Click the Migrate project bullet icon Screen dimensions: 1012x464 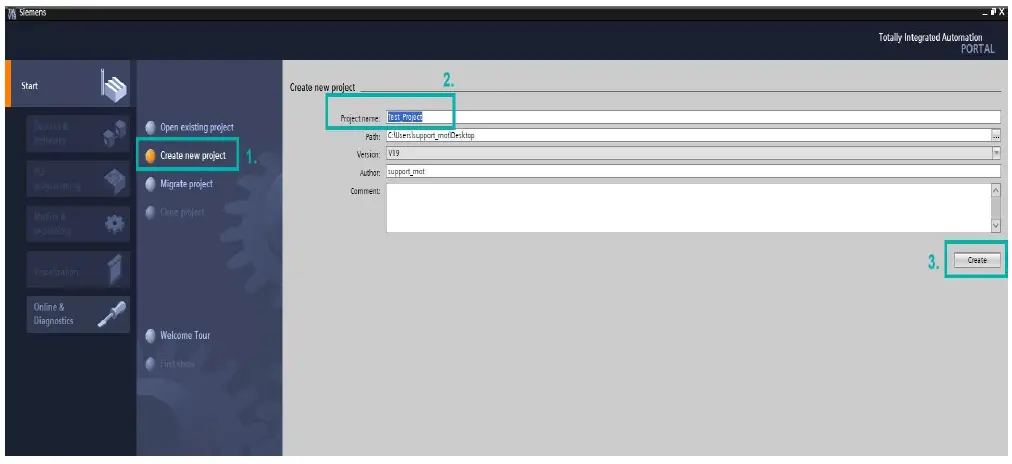click(x=150, y=184)
